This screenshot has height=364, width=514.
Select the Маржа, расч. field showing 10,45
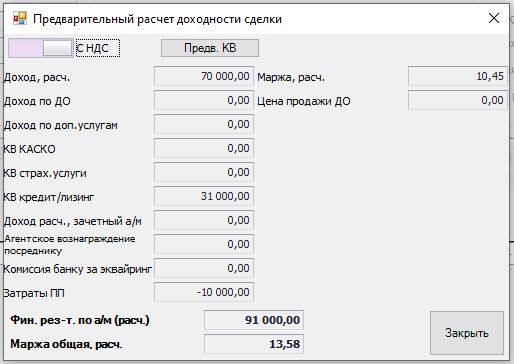pos(458,76)
